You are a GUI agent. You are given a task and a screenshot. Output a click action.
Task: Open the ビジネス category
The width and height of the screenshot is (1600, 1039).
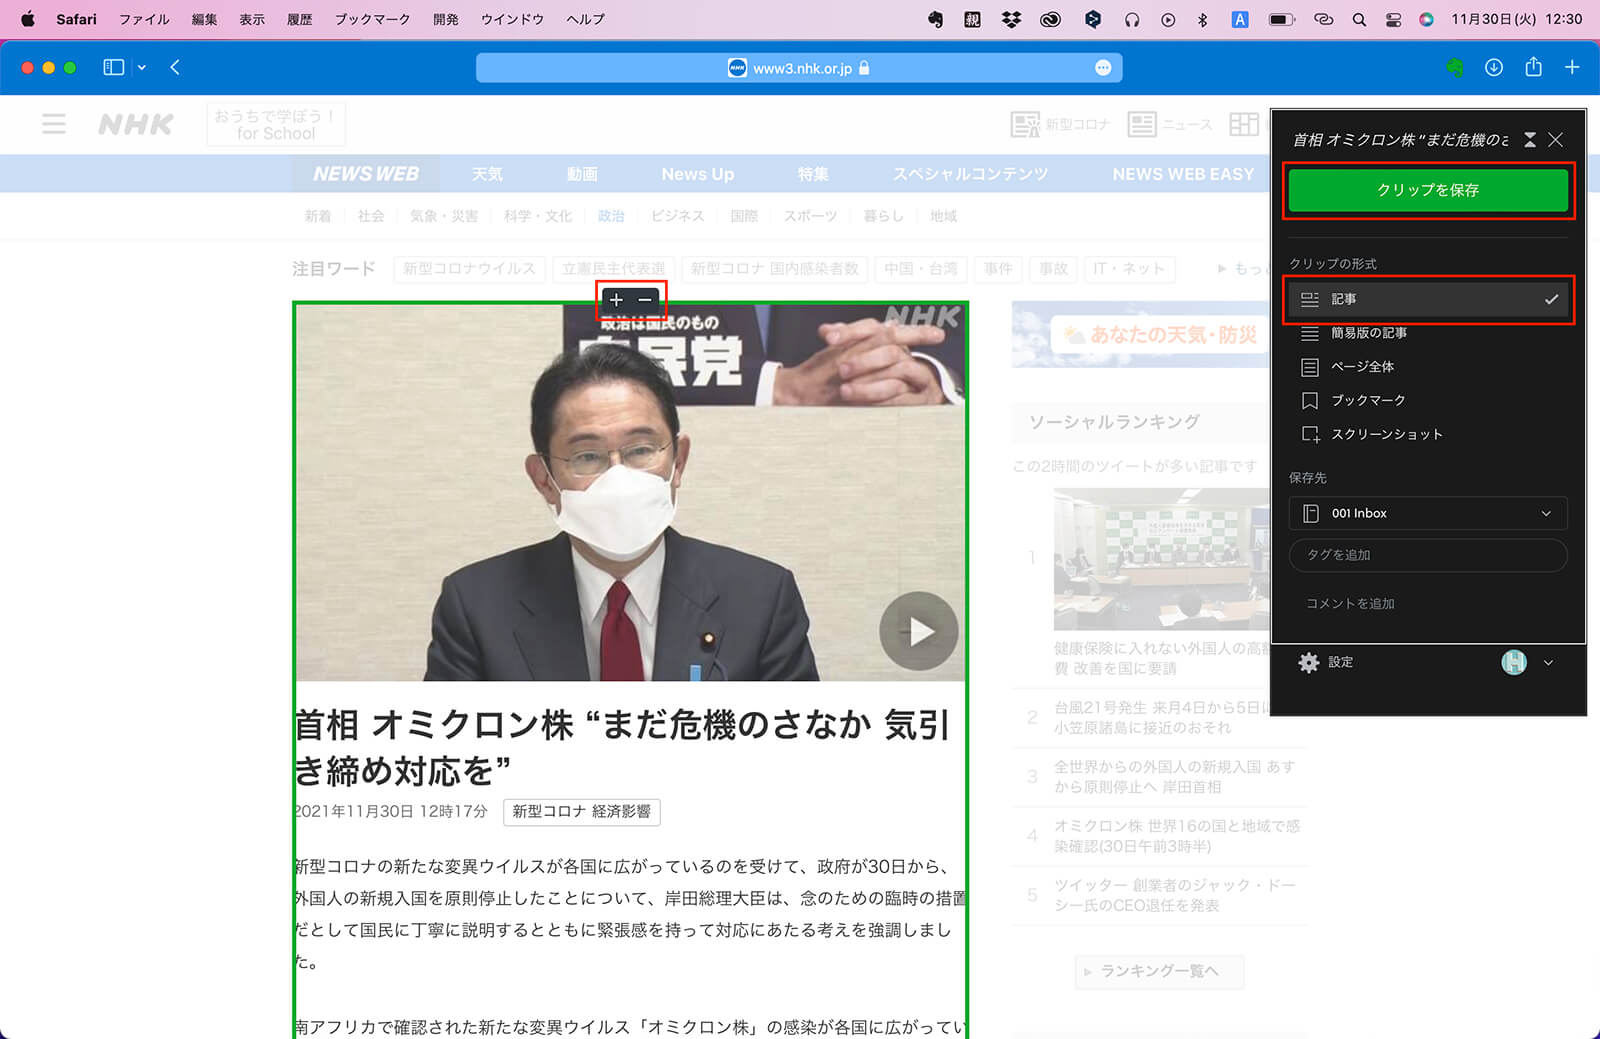click(678, 216)
